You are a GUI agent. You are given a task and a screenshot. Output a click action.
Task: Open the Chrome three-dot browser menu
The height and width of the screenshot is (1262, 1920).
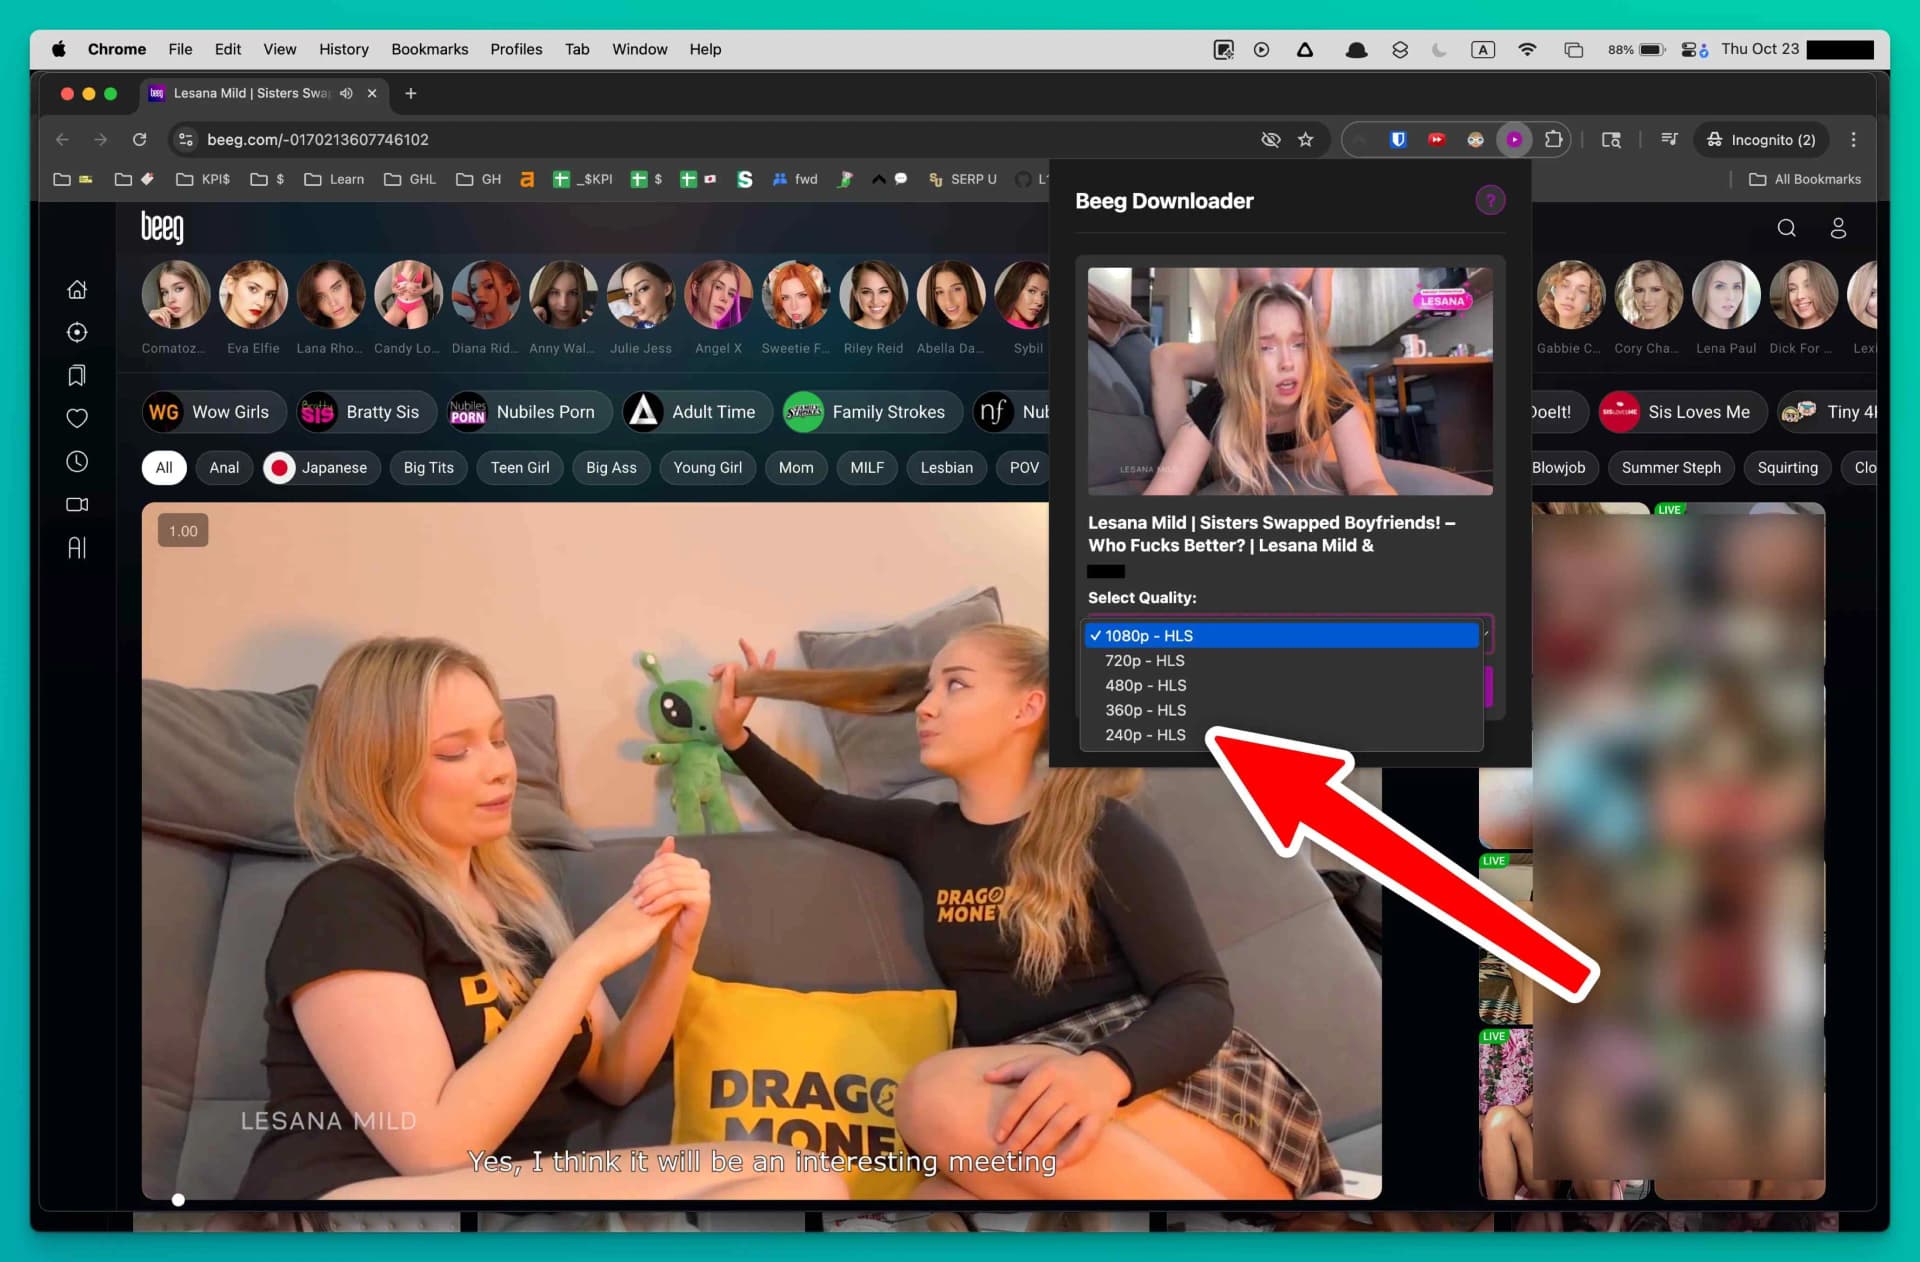click(1853, 139)
